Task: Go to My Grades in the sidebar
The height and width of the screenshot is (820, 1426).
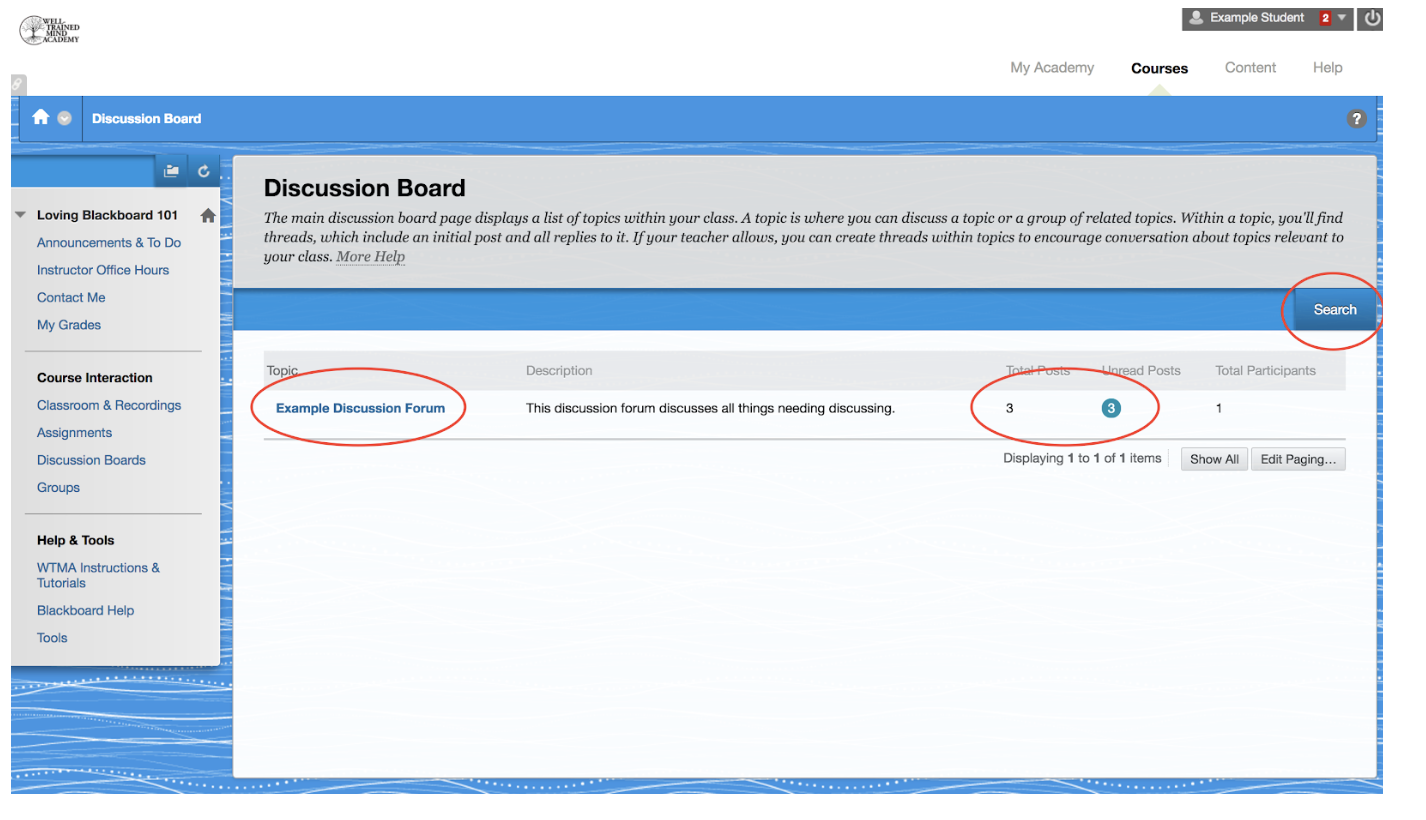Action: click(x=68, y=324)
